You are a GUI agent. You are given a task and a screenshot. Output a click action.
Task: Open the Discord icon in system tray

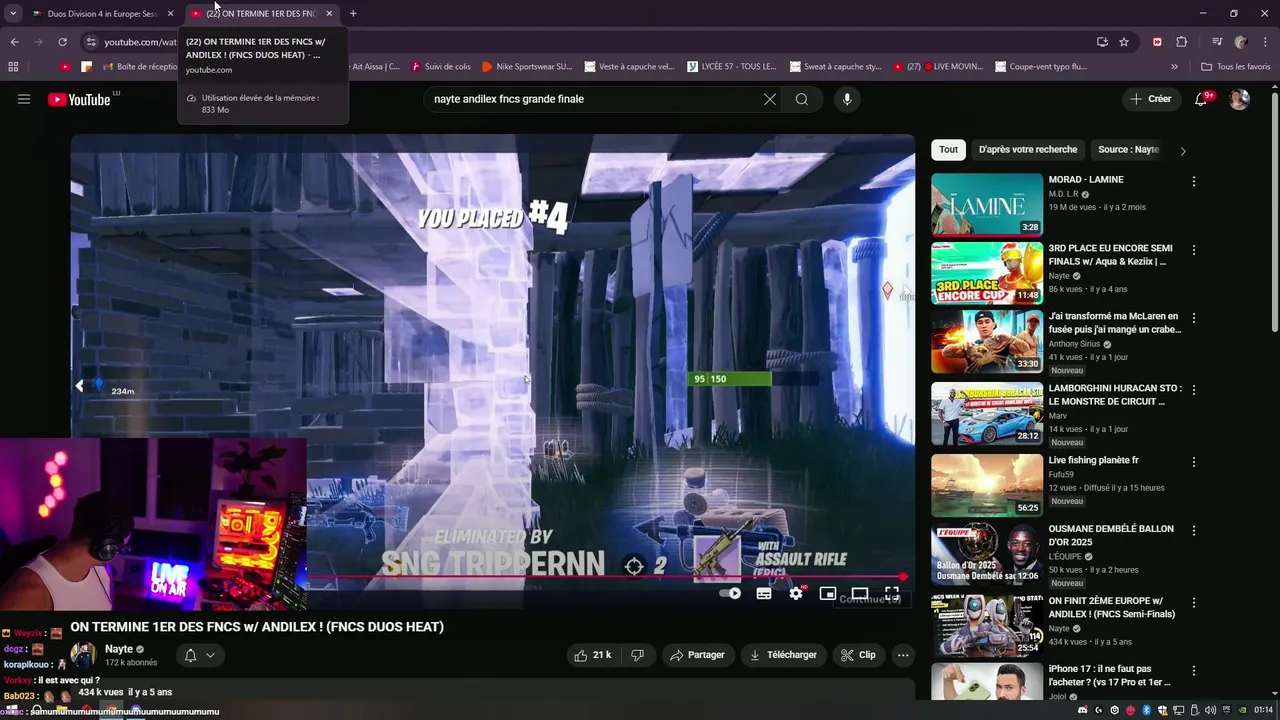(x=1083, y=710)
